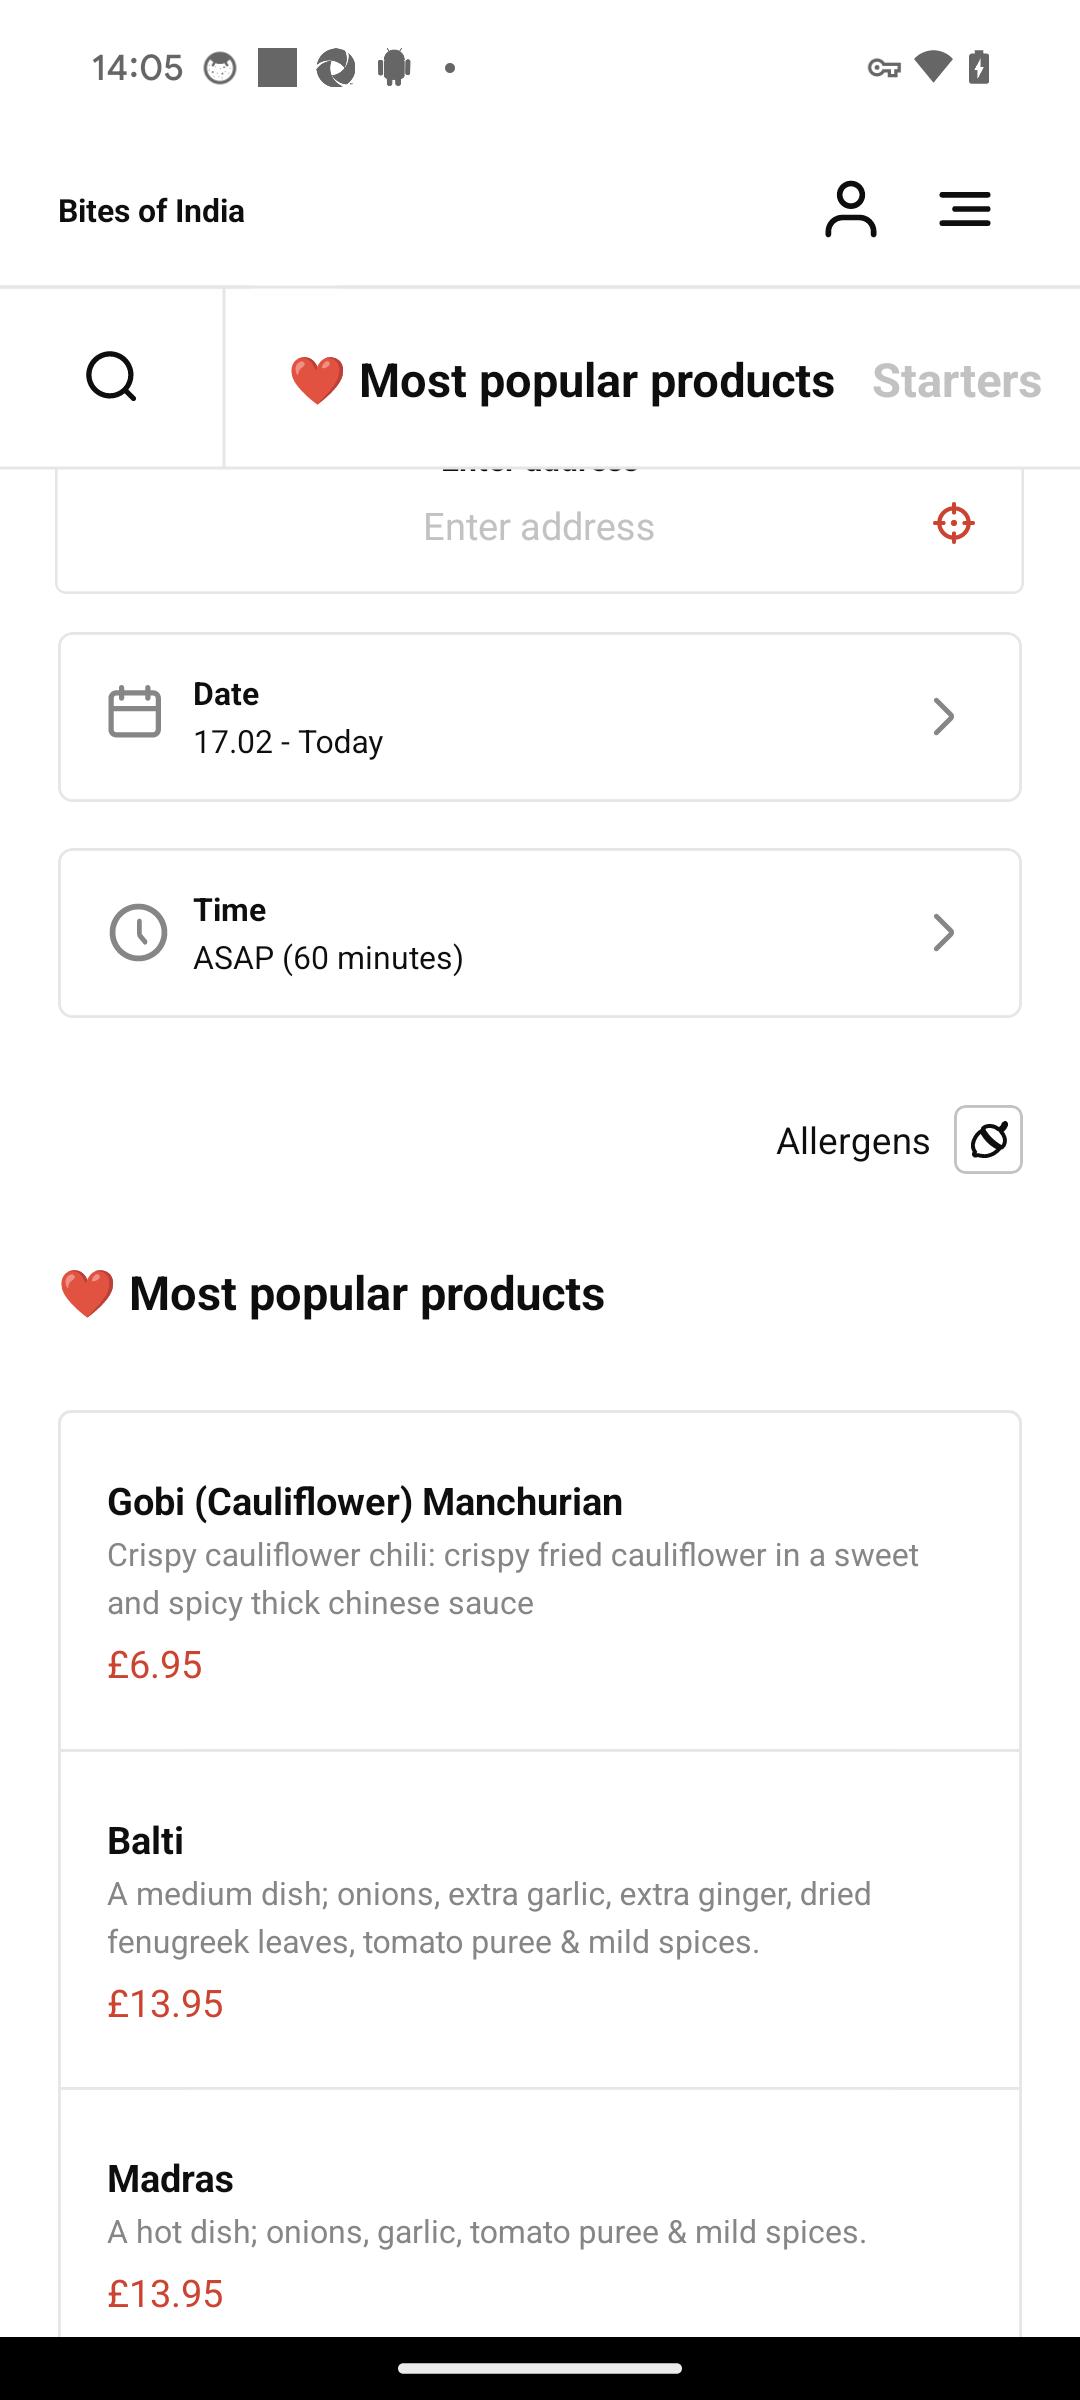Use current location crosshair icon
Screen dimensions: 1080x2400
pyautogui.click(x=954, y=523)
